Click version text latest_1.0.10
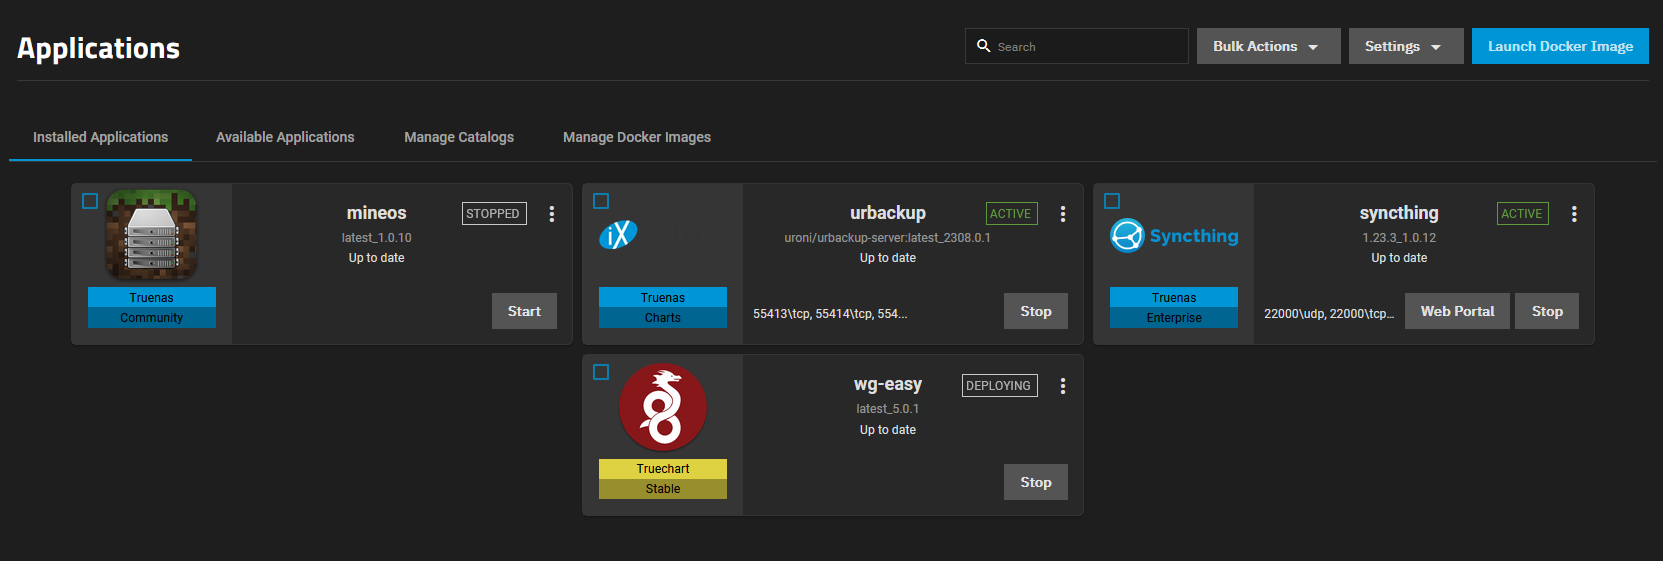Screen dimensions: 1663x561 pos(377,238)
